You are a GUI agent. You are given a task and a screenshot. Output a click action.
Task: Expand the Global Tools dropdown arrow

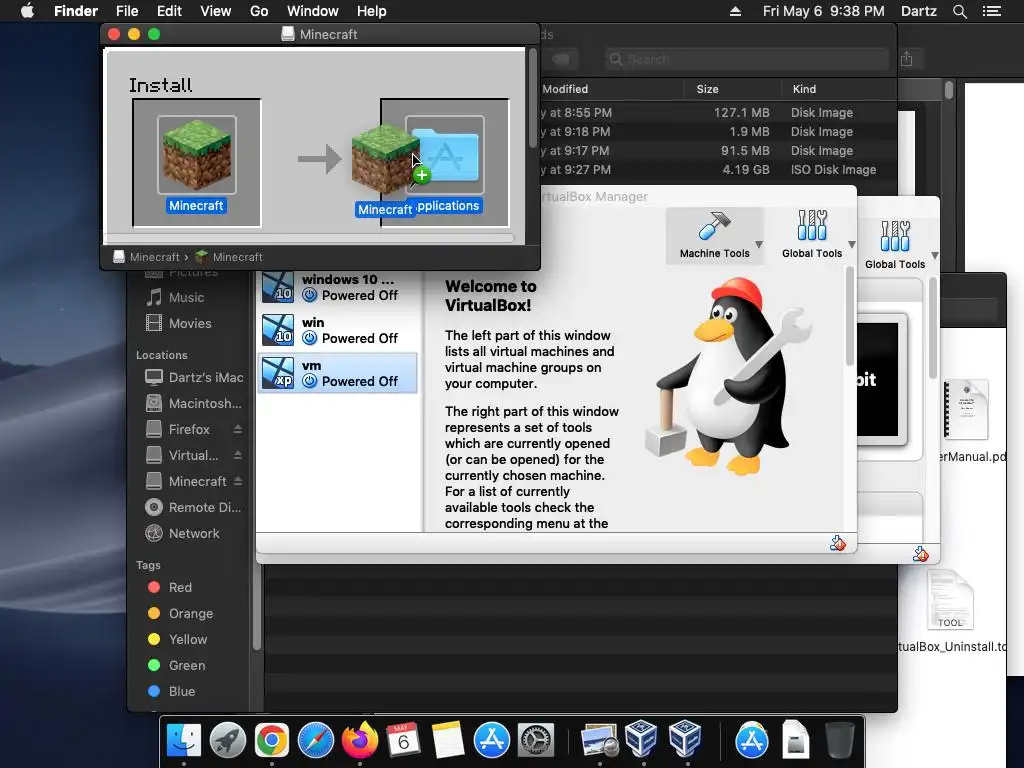point(852,244)
